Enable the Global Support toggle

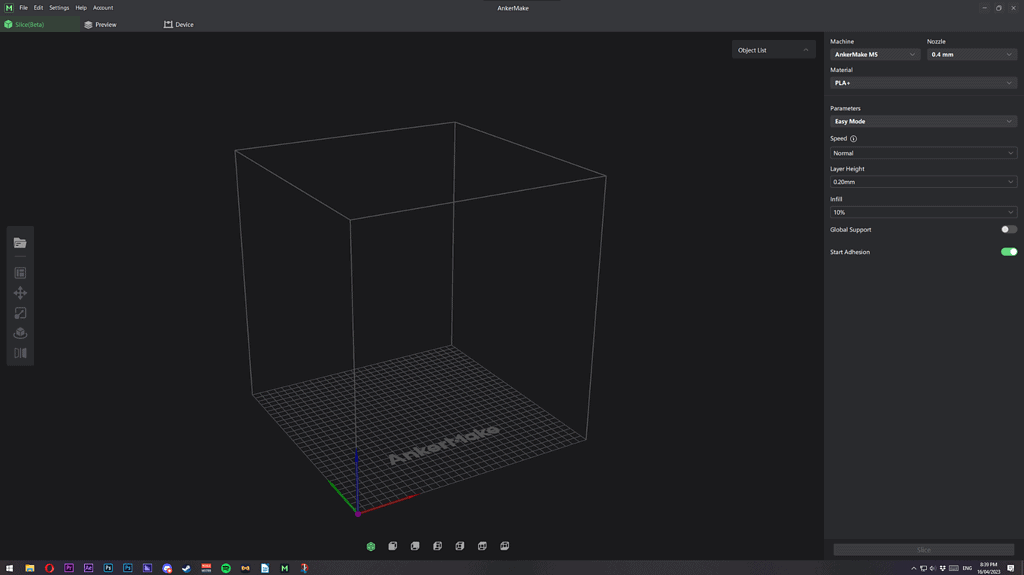1009,230
